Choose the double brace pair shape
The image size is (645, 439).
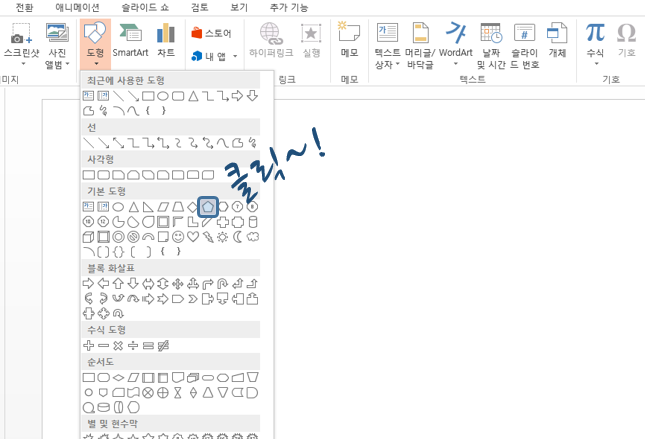click(118, 251)
